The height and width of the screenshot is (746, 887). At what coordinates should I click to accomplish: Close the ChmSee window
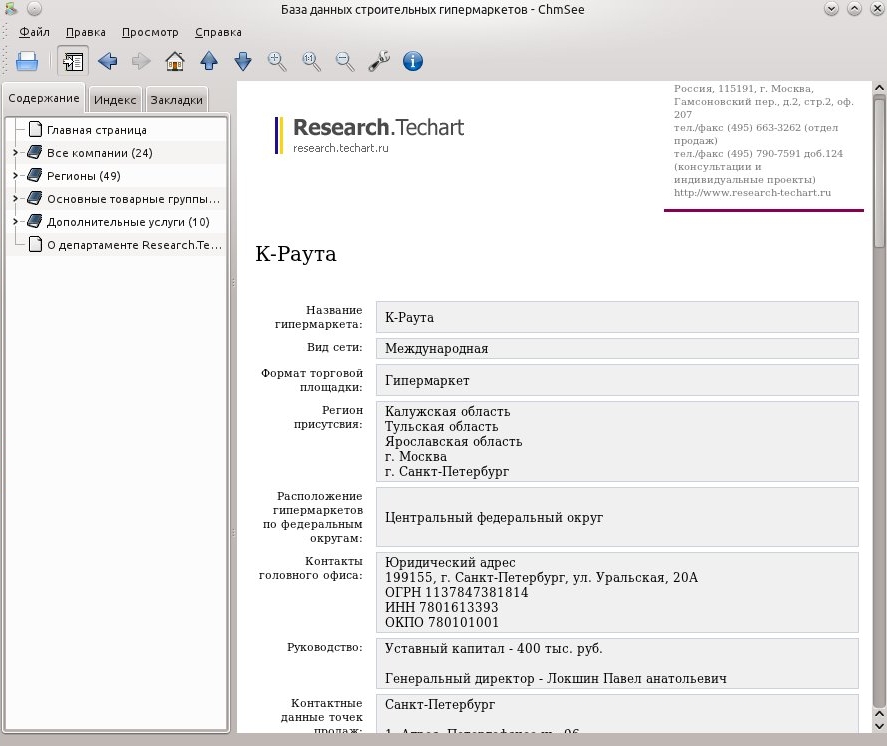tap(877, 8)
